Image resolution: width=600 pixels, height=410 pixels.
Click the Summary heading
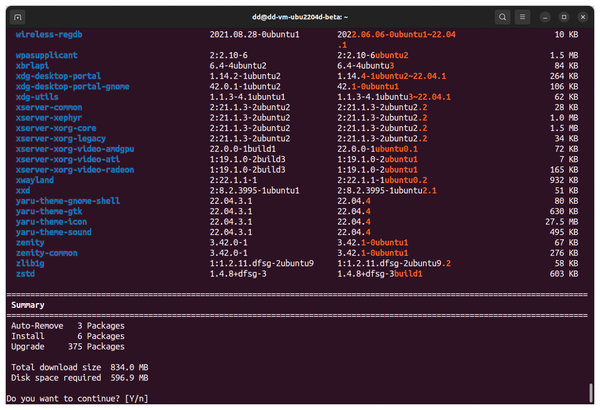(28, 305)
